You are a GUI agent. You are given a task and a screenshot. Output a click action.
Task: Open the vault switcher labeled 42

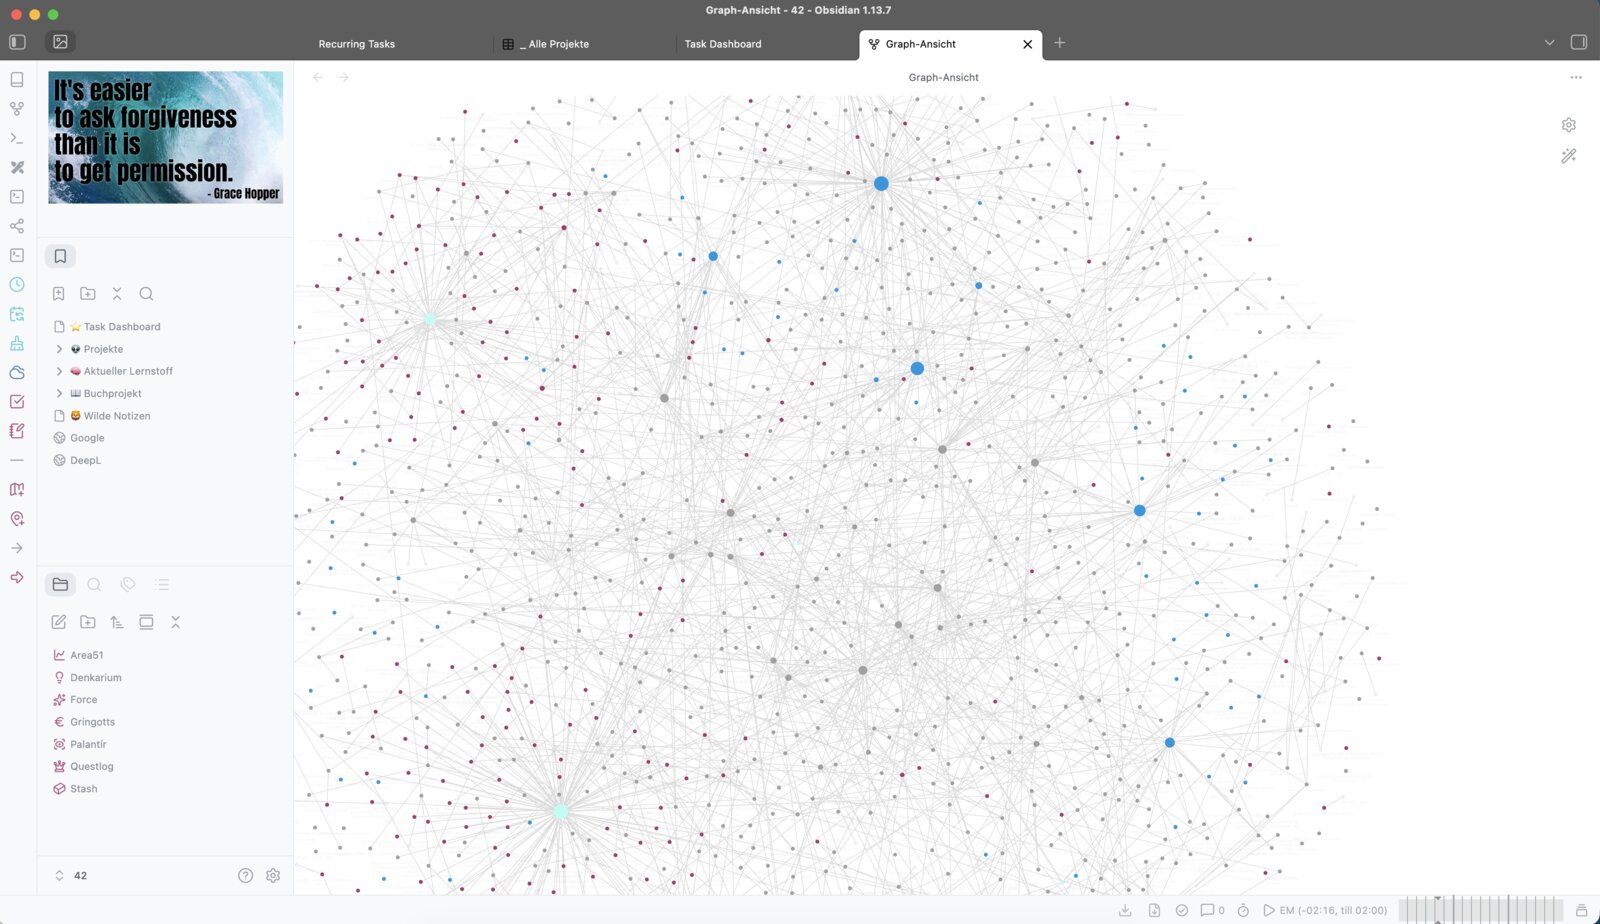pyautogui.click(x=71, y=875)
